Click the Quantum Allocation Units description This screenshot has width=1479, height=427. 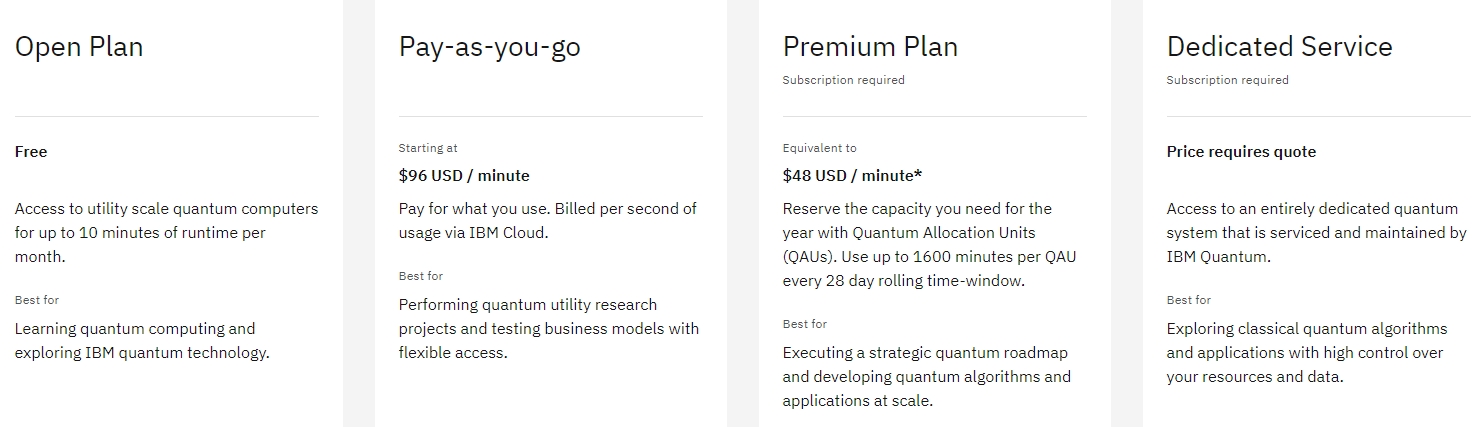pyautogui.click(x=930, y=245)
